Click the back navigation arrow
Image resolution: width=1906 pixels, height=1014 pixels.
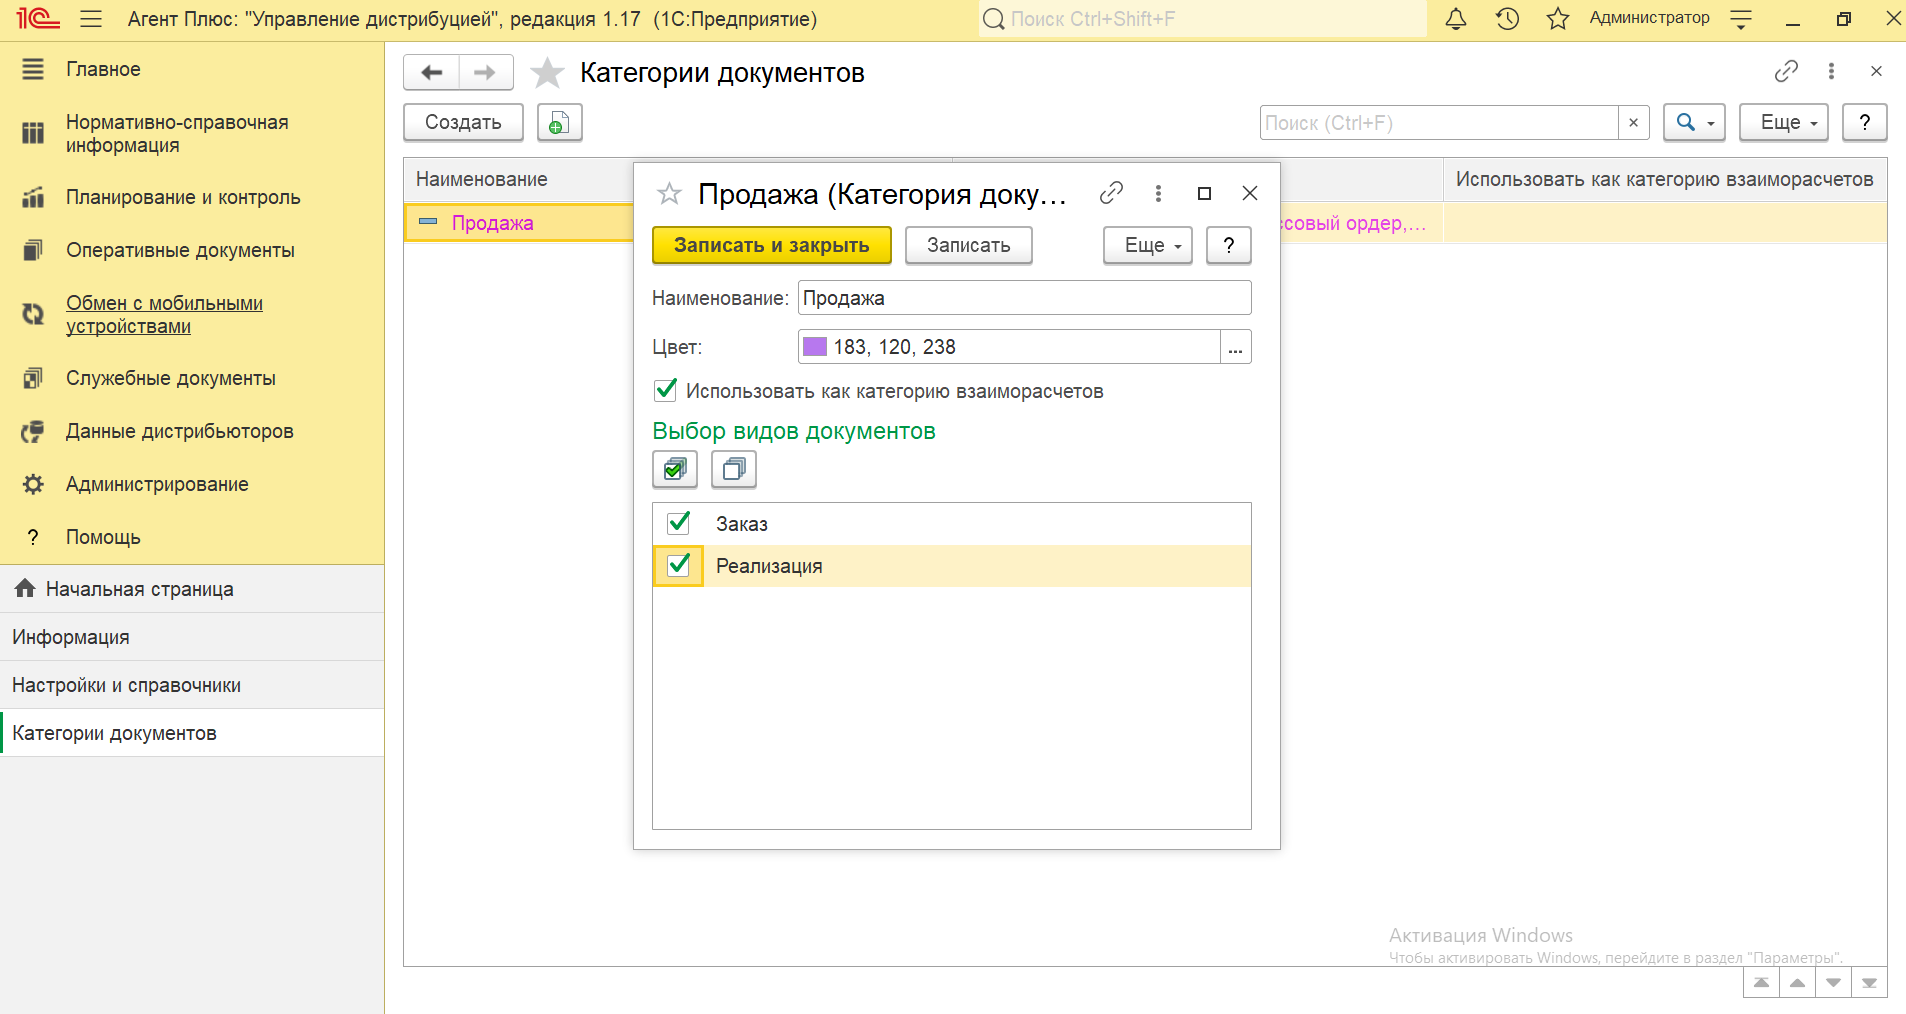tap(432, 73)
